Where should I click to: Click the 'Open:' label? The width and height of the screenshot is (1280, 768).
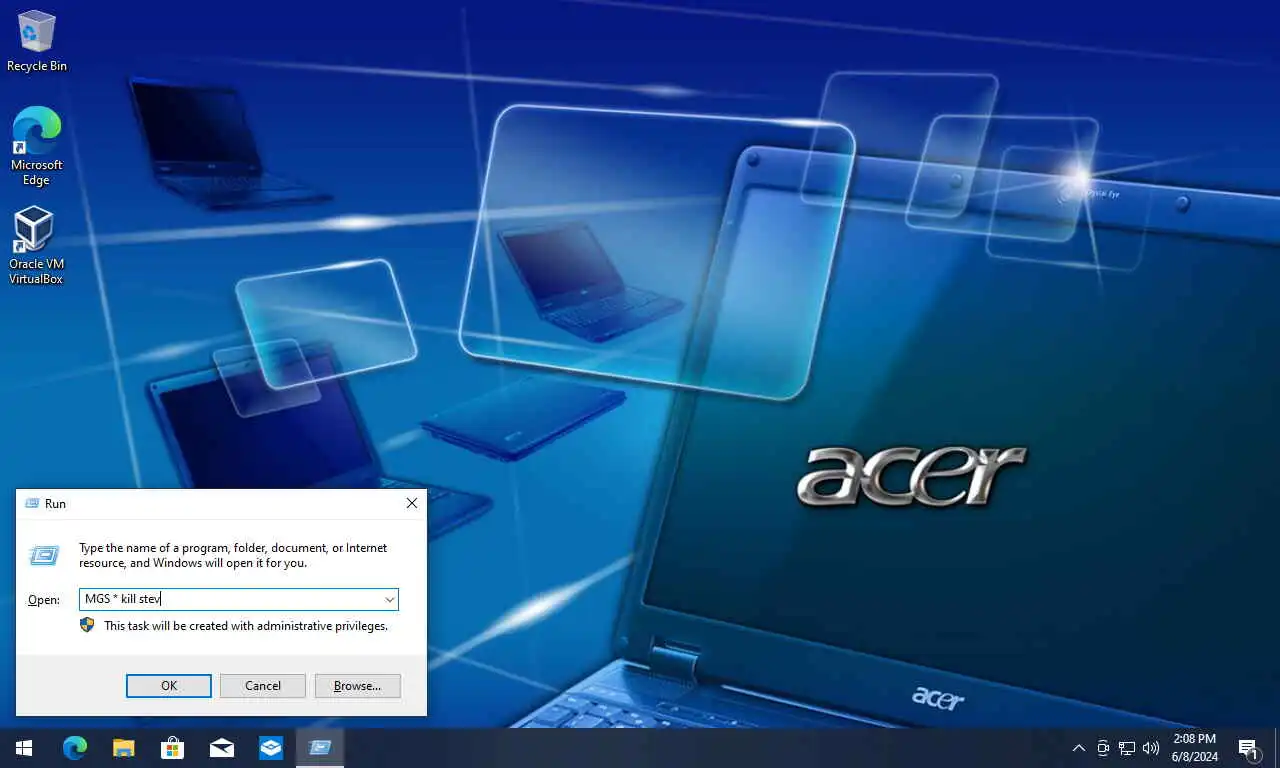43,600
